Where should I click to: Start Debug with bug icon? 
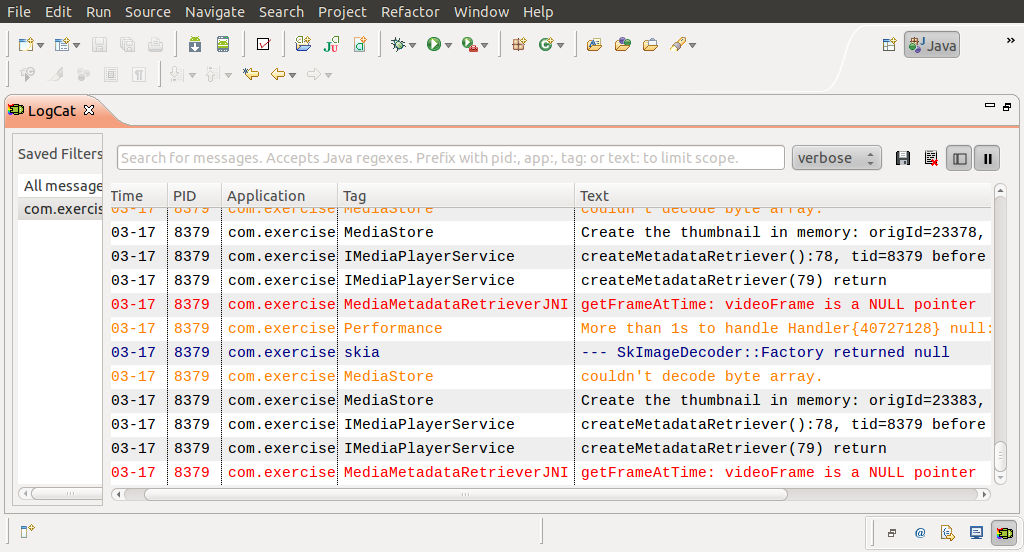(x=398, y=44)
